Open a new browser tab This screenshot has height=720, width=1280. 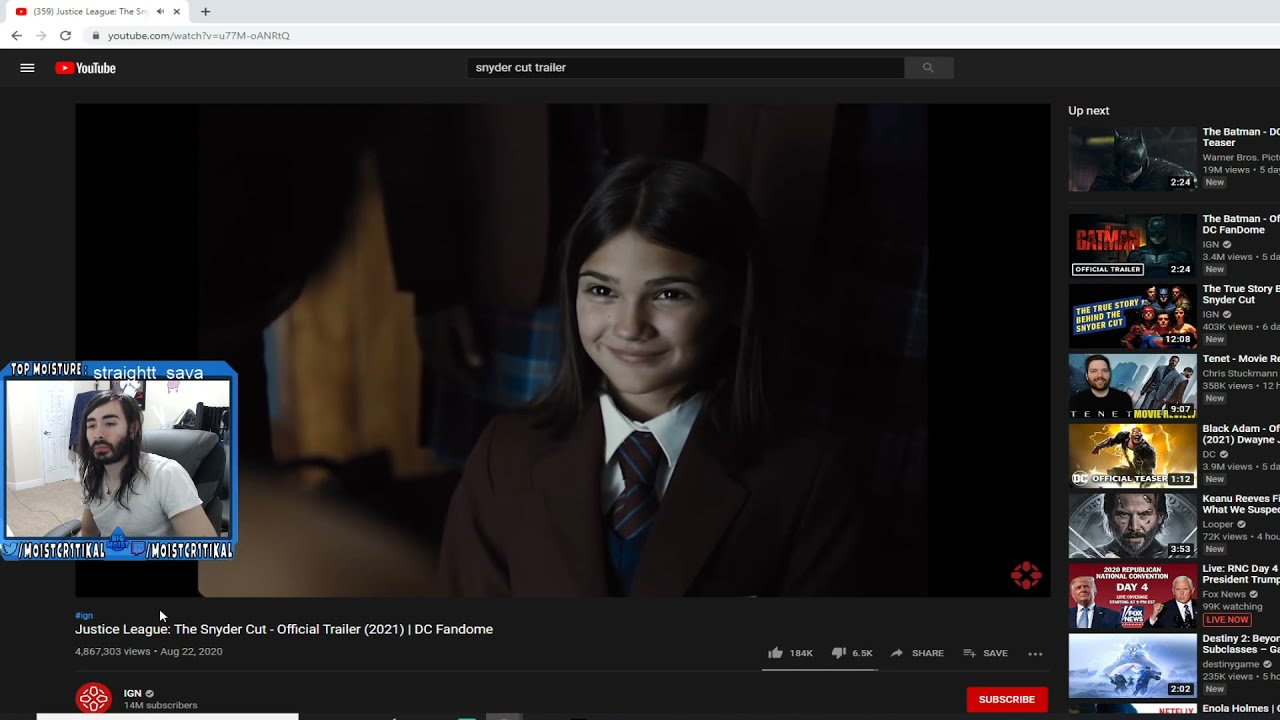coord(205,12)
